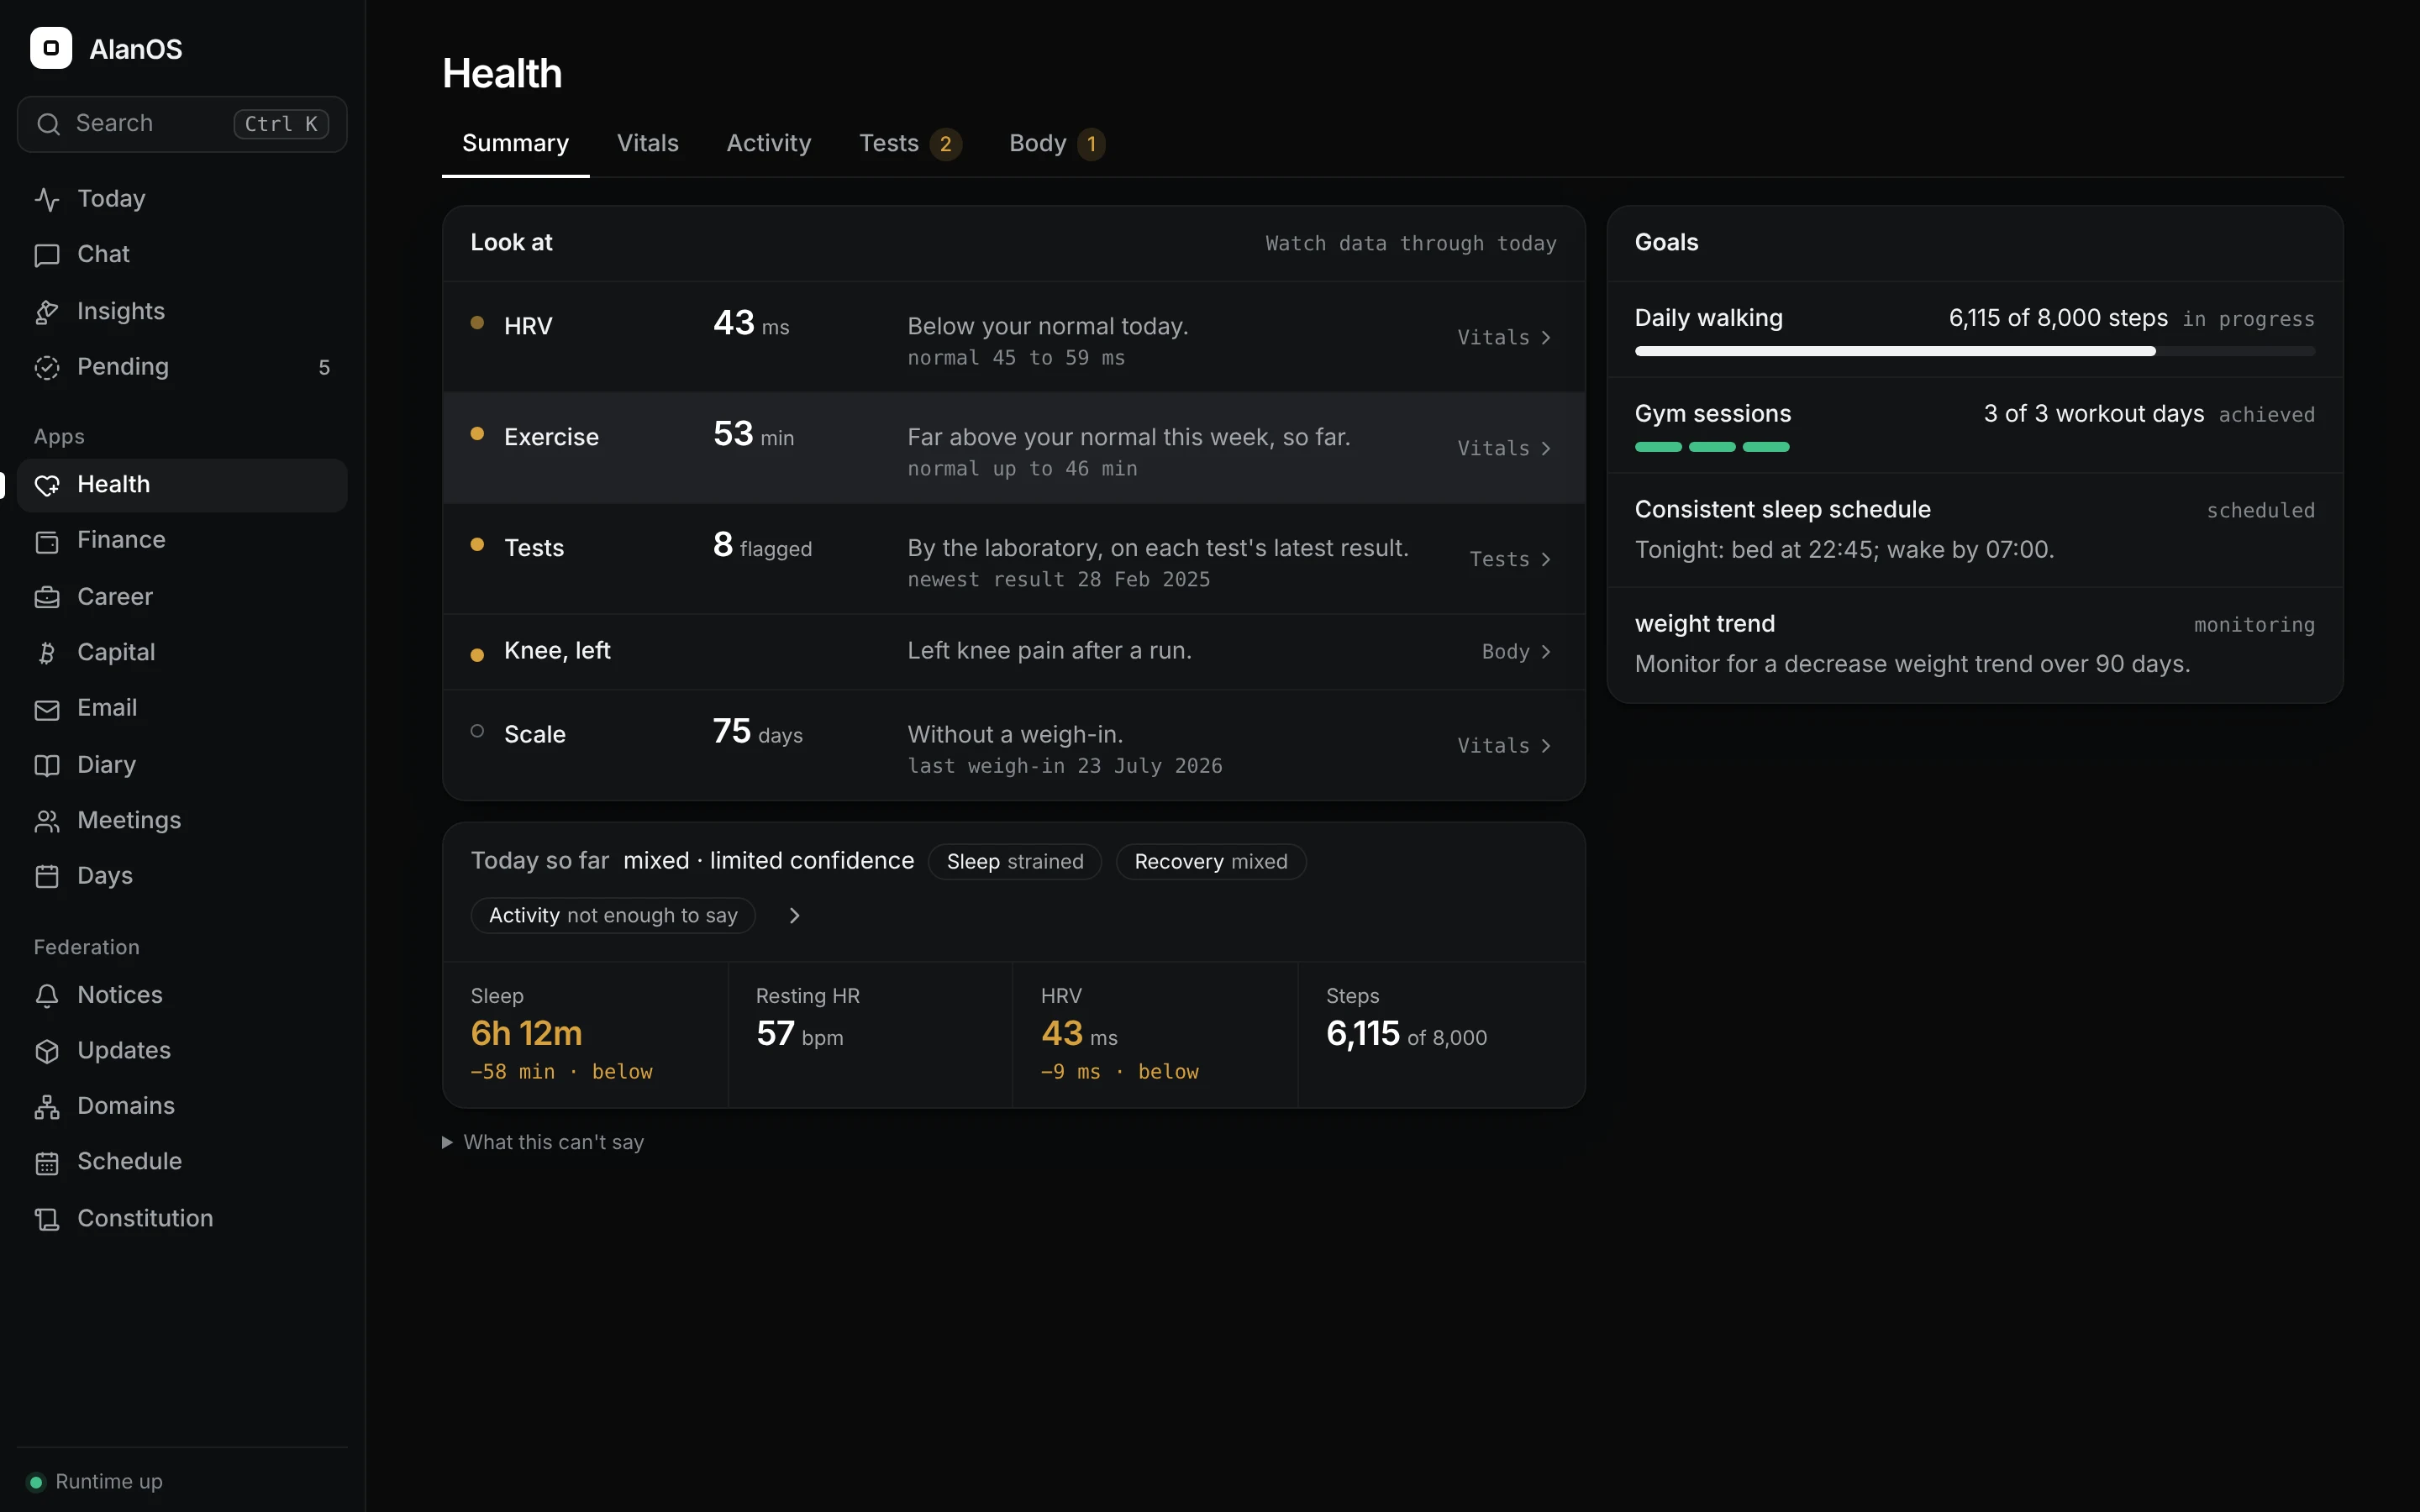Click the Schedule calendar grid icon

pyautogui.click(x=47, y=1162)
